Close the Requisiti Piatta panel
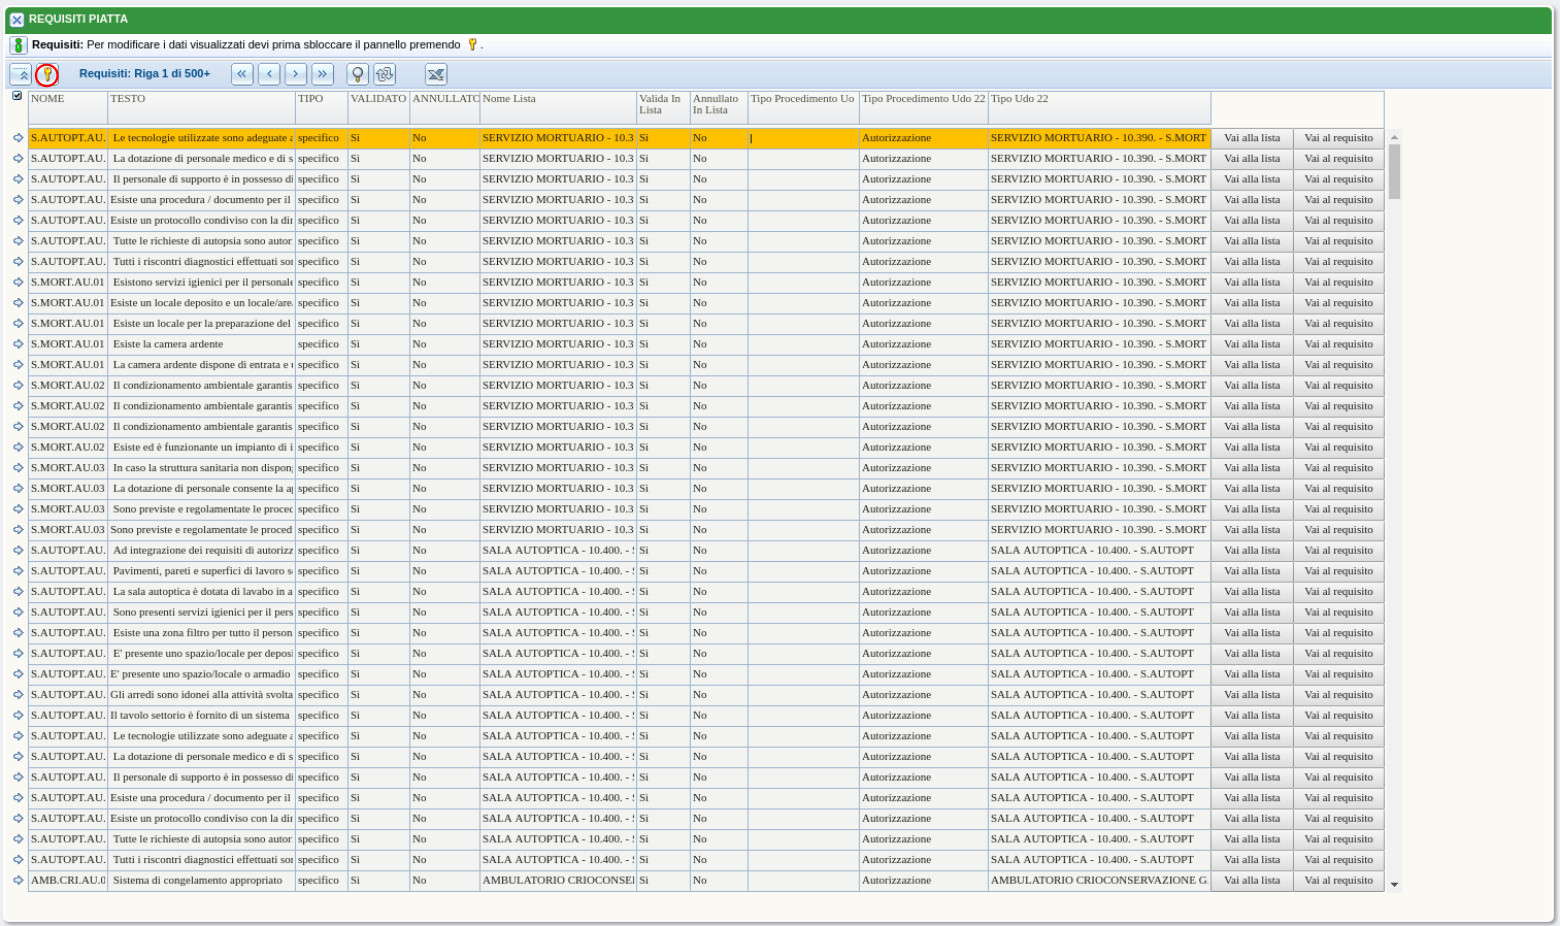The image size is (1560, 926). tap(17, 20)
